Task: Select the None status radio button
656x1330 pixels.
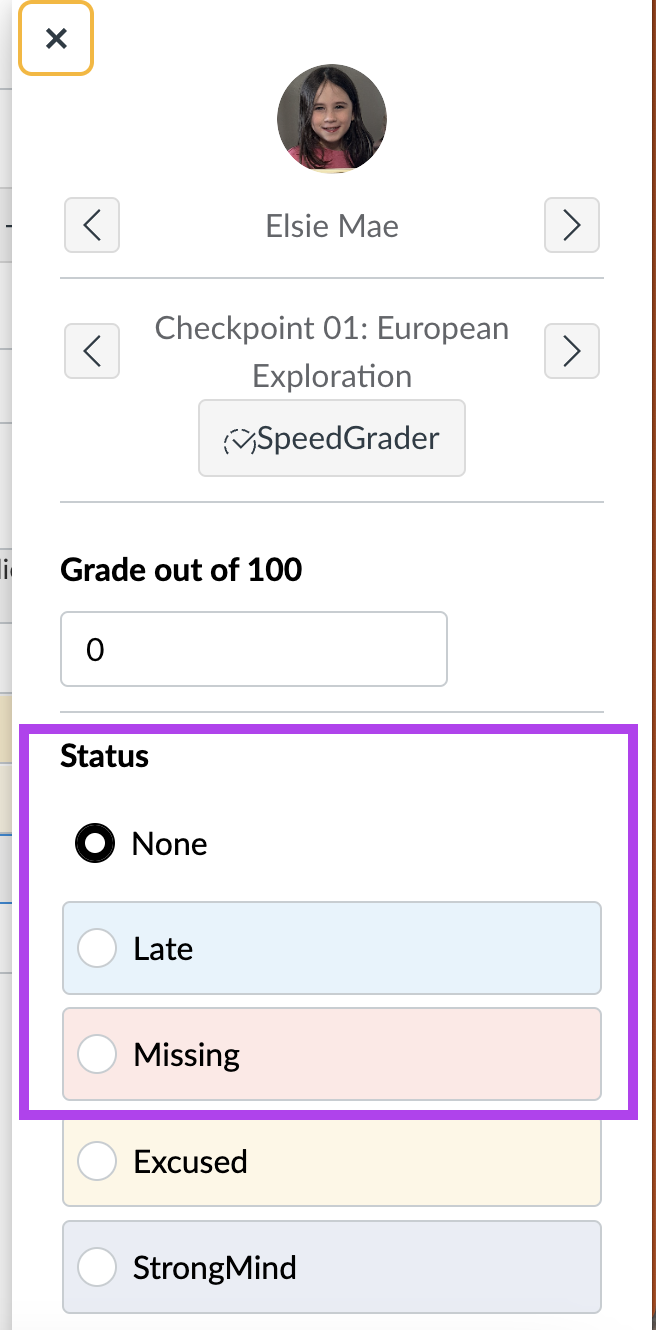Action: [96, 844]
